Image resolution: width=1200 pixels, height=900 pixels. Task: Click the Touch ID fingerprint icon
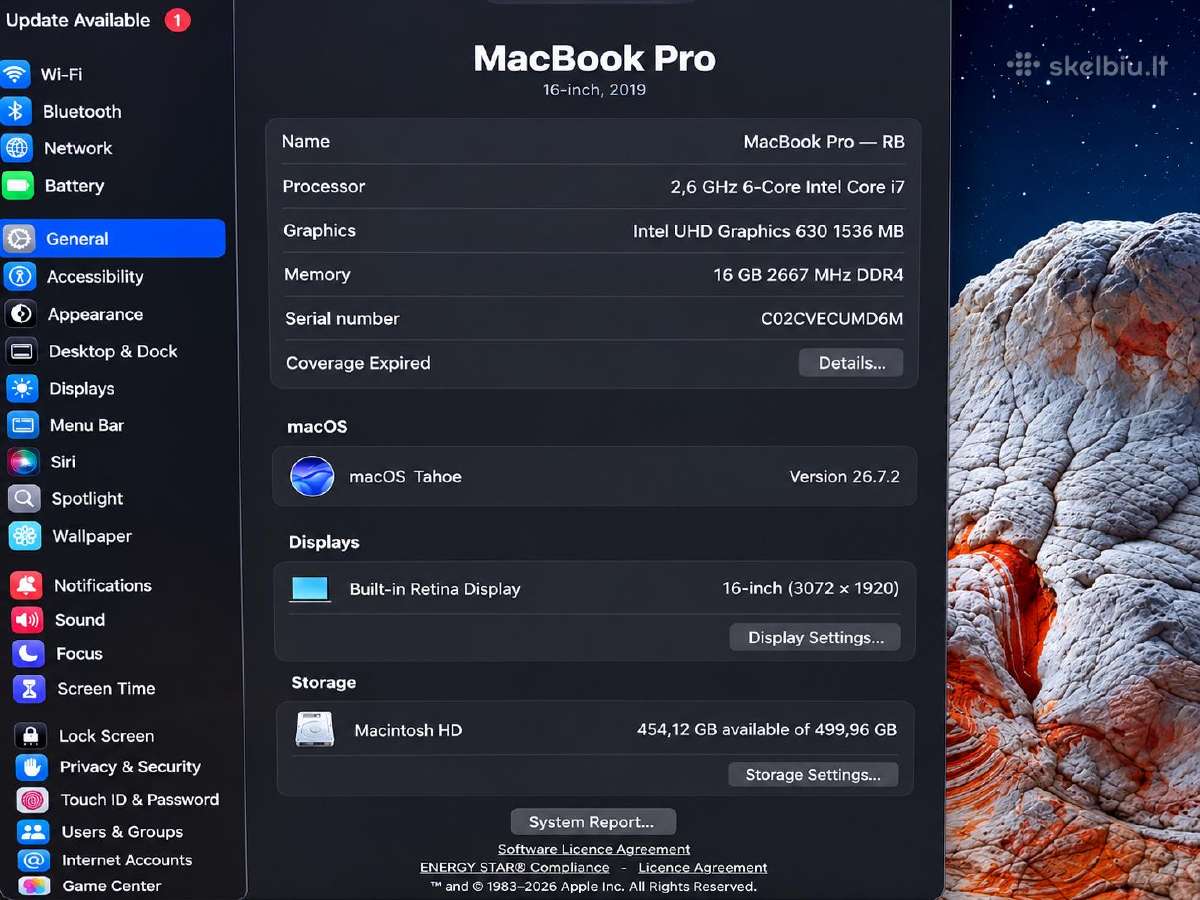tap(33, 799)
